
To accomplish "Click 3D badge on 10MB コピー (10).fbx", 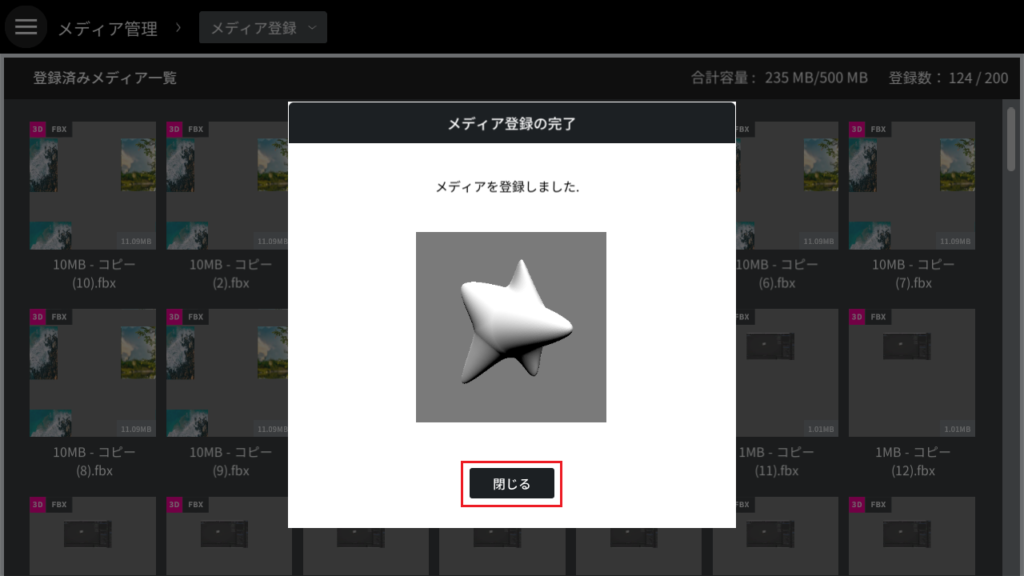I will click(37, 129).
